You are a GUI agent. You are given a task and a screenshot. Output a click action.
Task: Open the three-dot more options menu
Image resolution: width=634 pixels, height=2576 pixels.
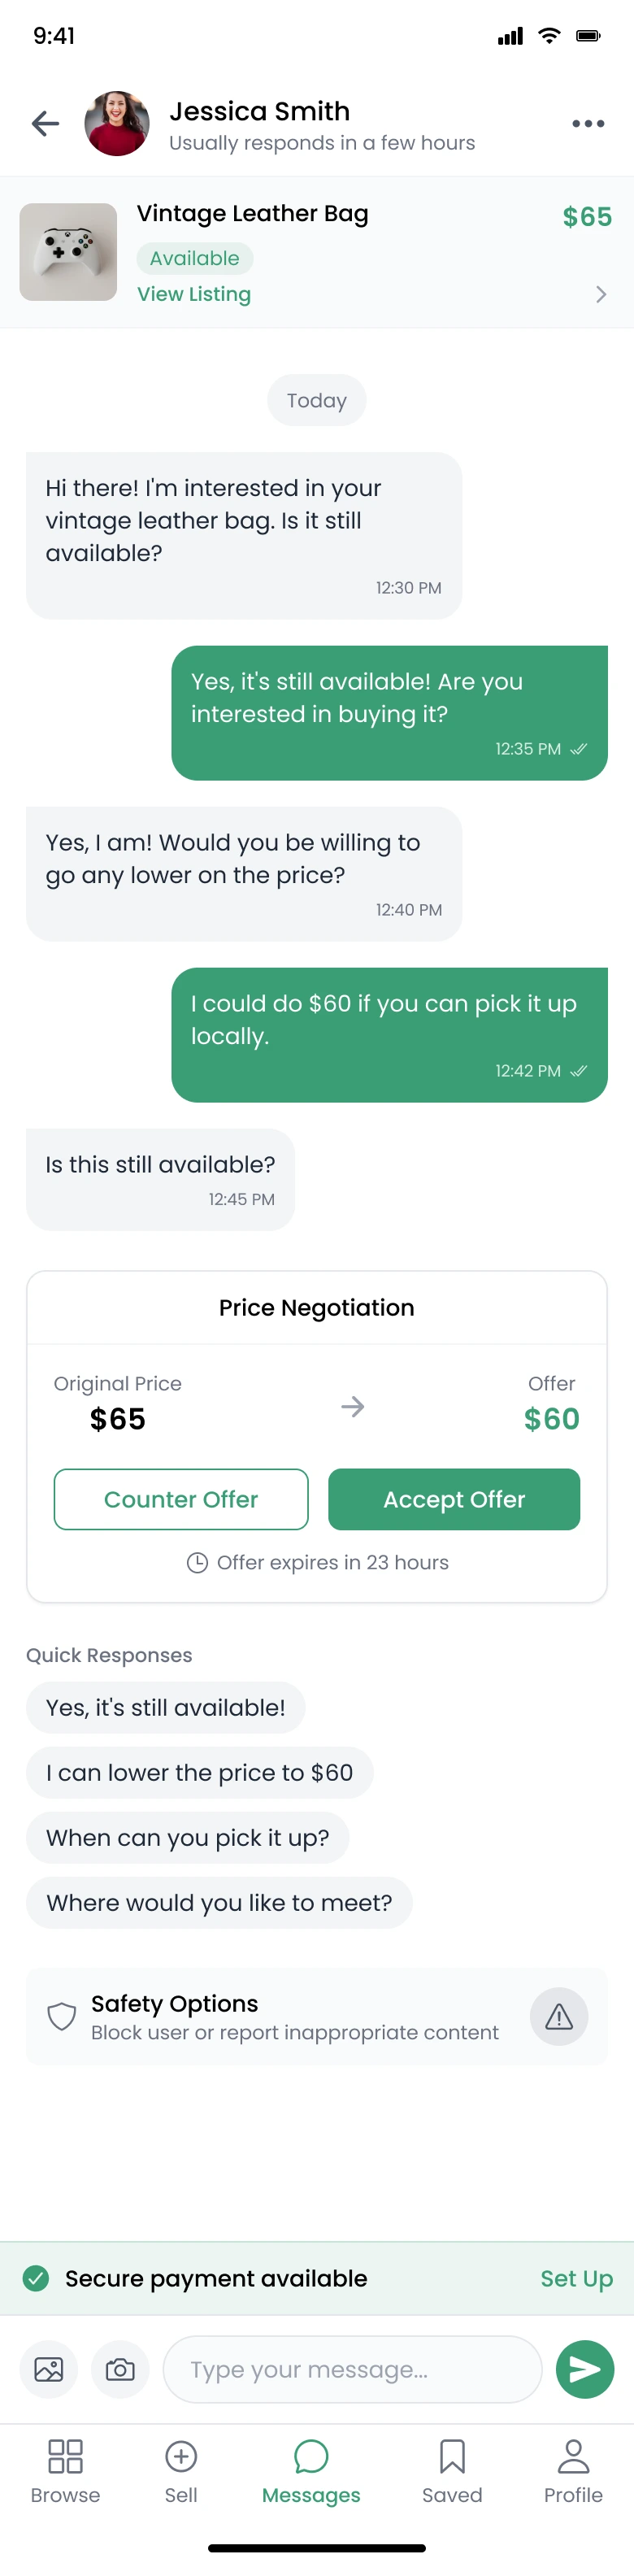pyautogui.click(x=588, y=124)
